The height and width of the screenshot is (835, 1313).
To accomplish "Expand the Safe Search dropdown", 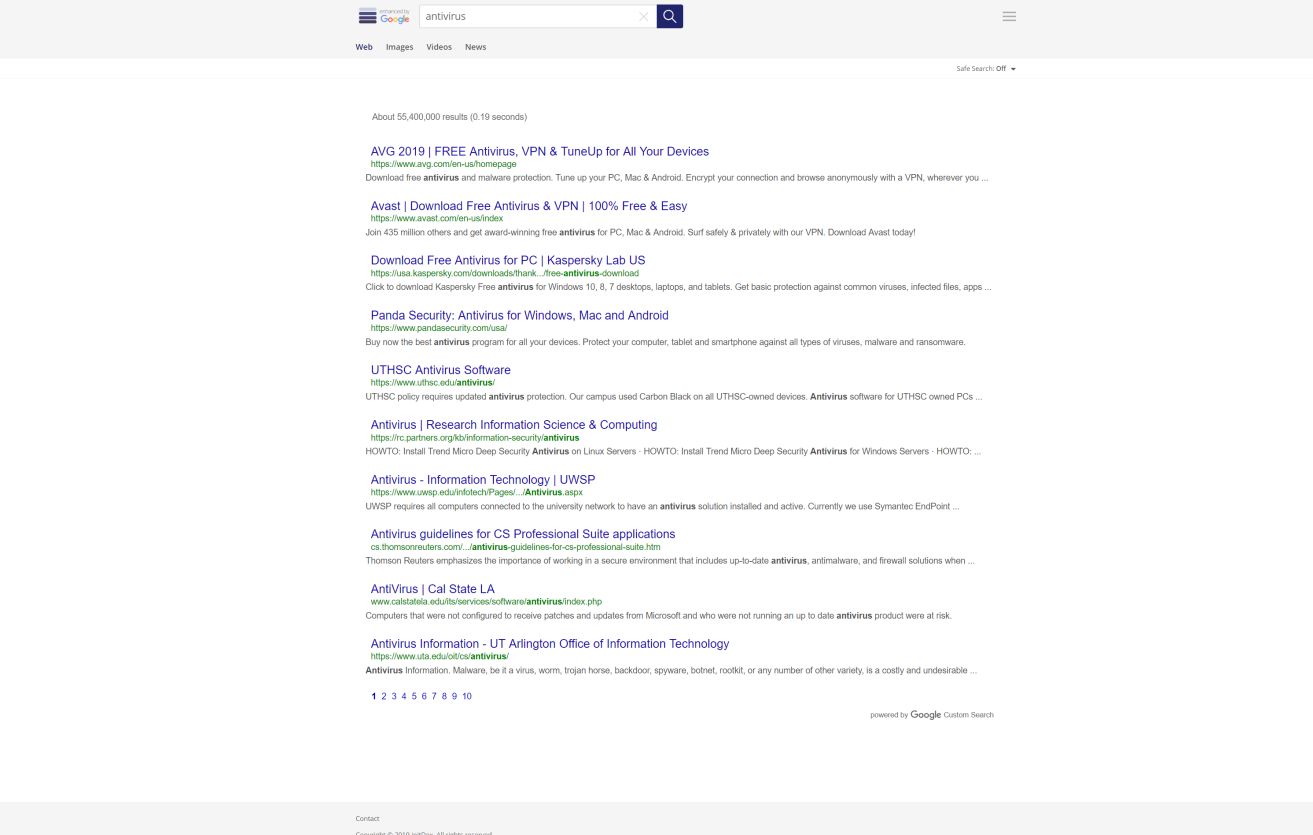I will click(986, 69).
